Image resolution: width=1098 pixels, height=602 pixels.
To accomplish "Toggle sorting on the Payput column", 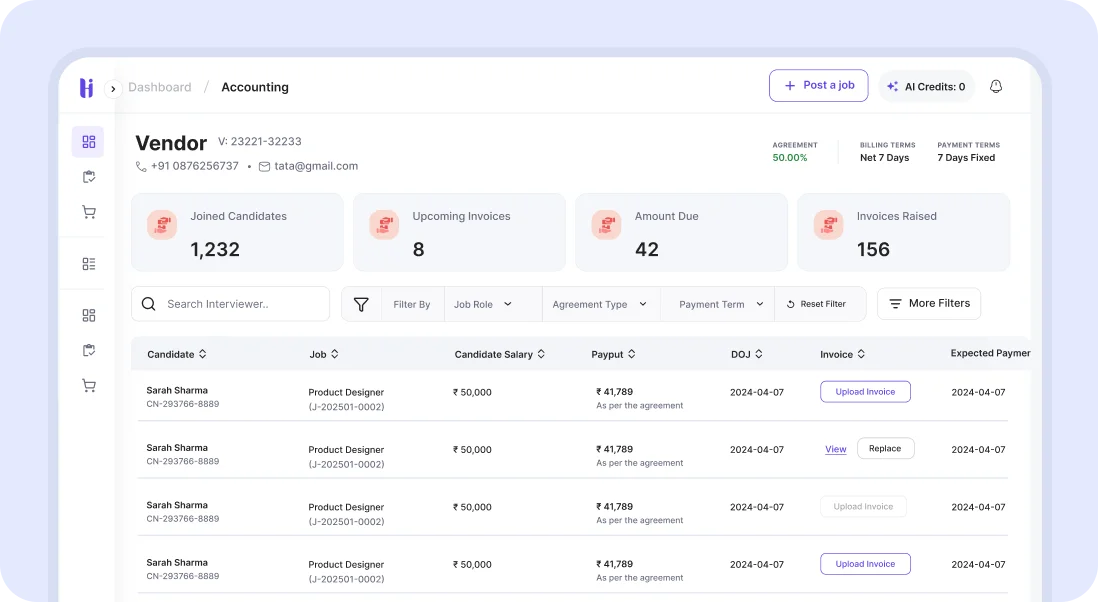I will 613,354.
